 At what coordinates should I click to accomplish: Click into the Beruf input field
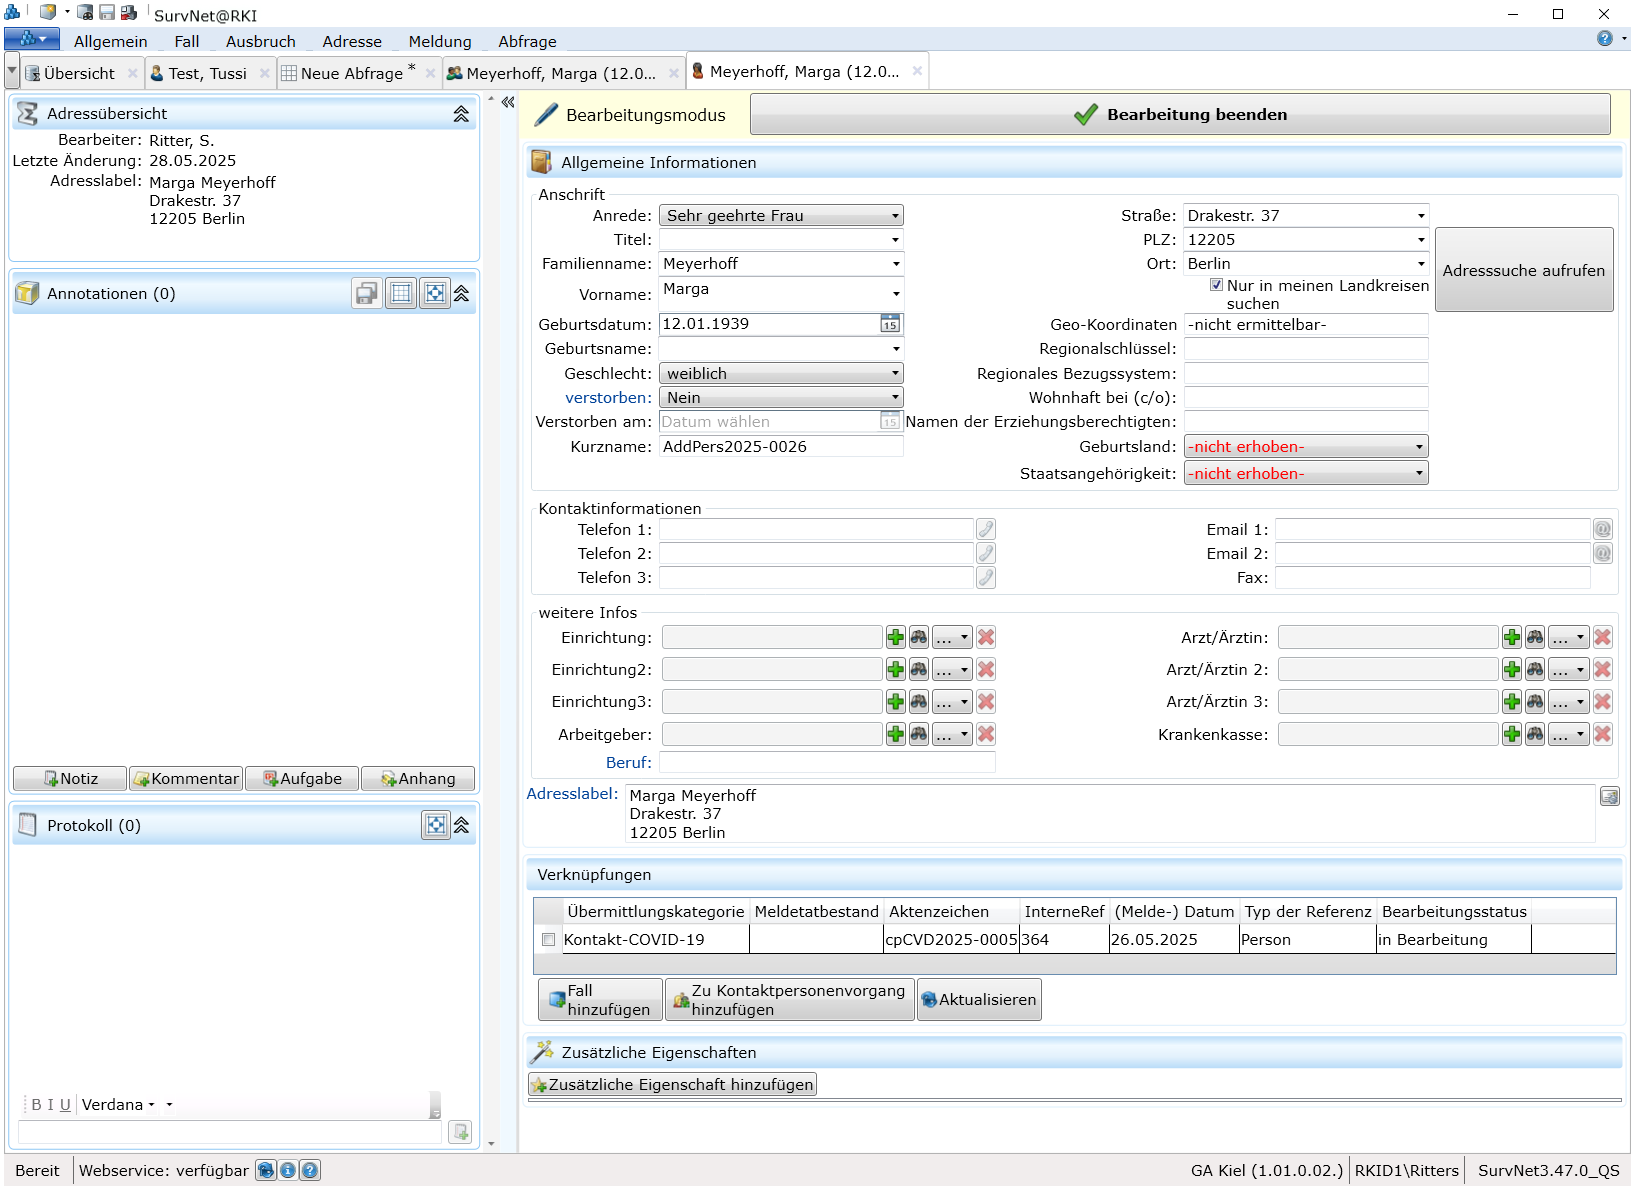pyautogui.click(x=826, y=763)
